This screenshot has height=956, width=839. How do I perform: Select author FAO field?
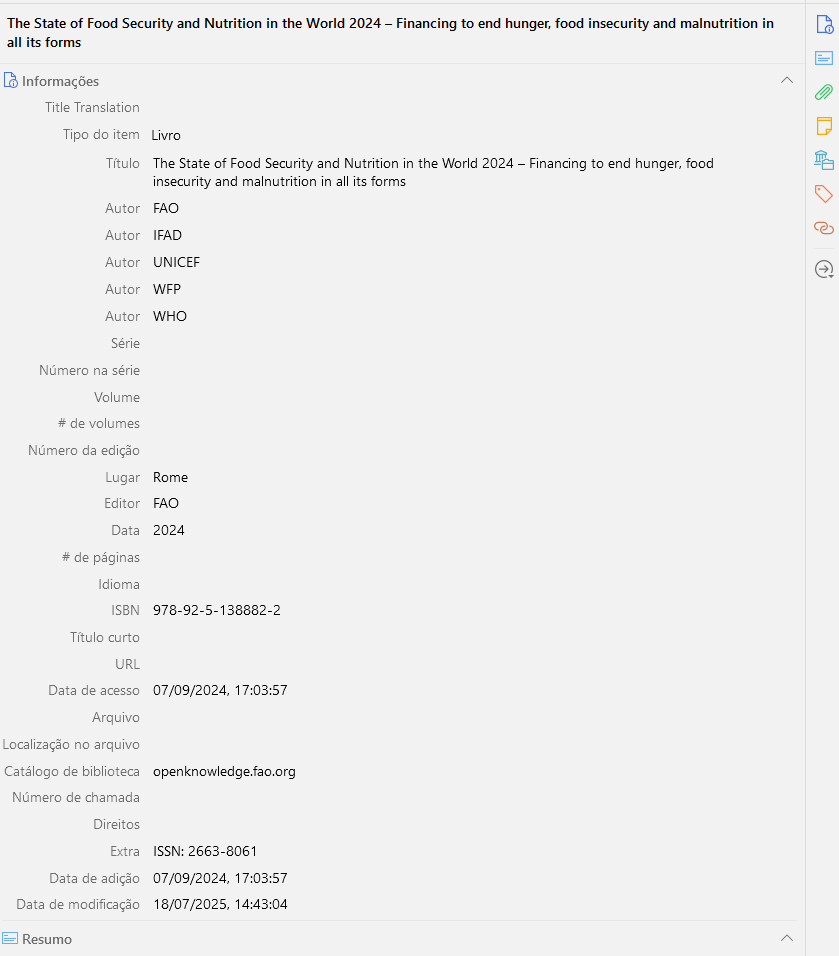(166, 209)
